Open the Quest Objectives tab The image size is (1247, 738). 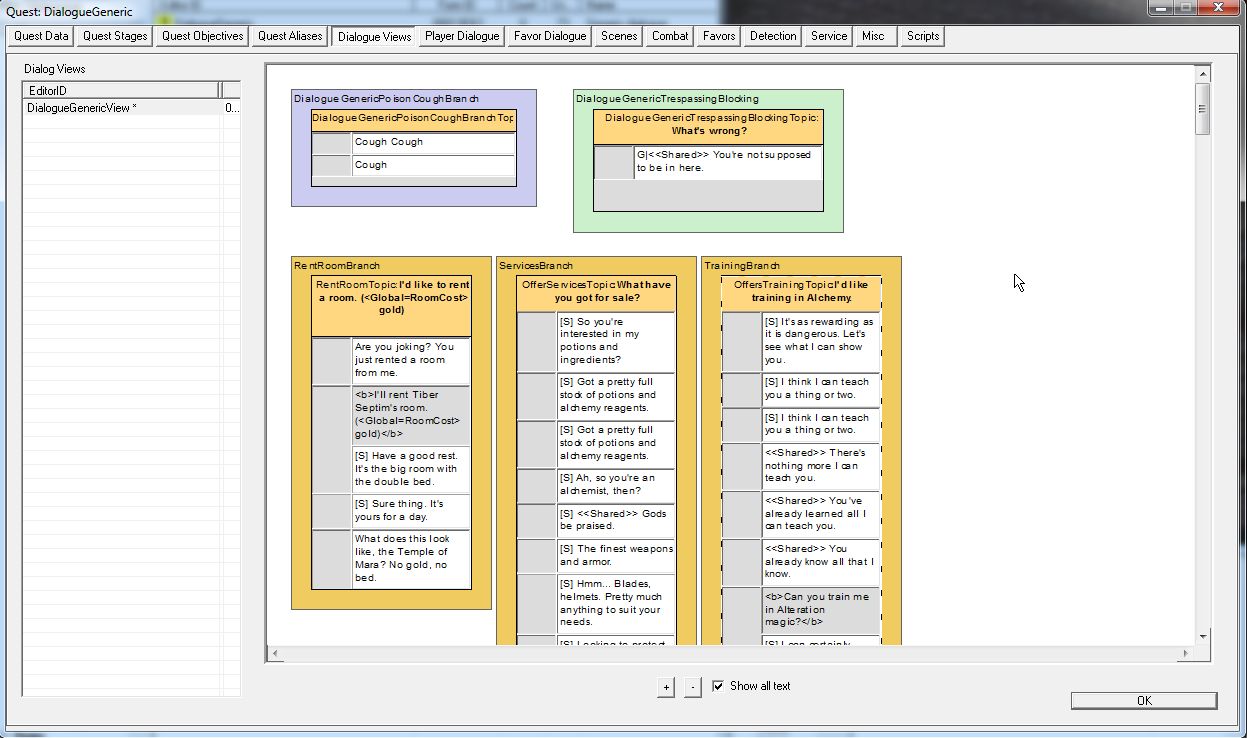coord(203,36)
